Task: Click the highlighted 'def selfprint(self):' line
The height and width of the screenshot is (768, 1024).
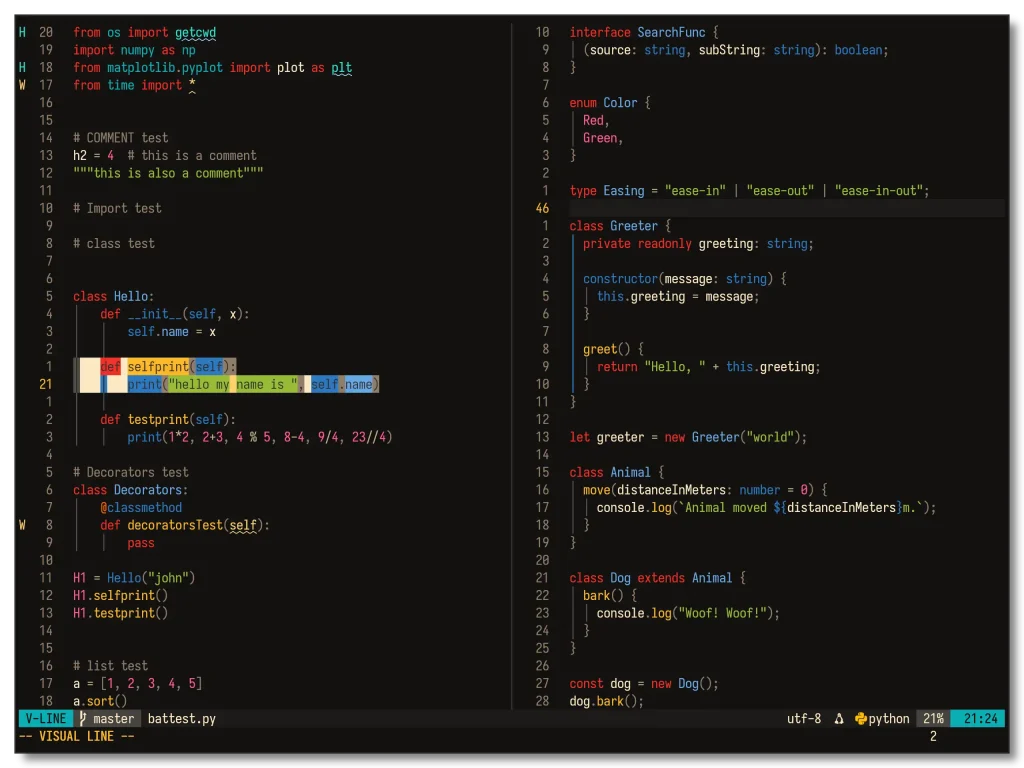Action: tap(168, 366)
